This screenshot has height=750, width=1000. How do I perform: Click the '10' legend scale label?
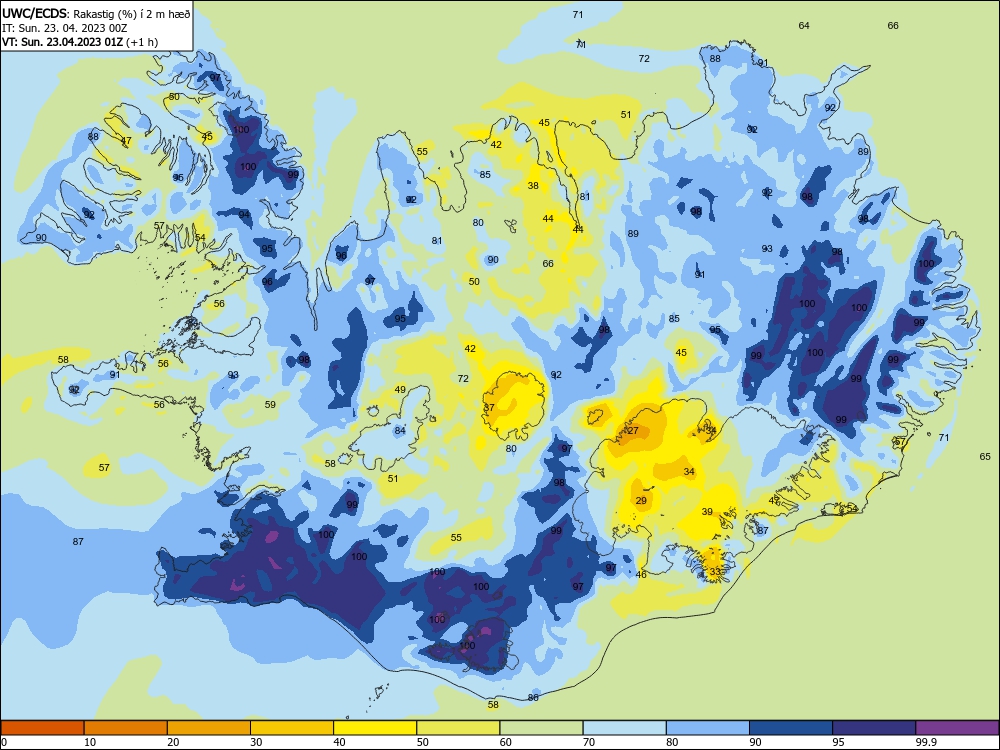click(90, 742)
